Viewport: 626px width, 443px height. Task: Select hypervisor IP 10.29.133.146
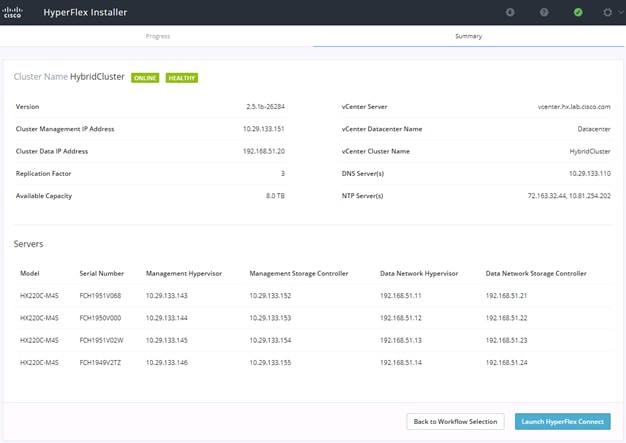pos(166,363)
